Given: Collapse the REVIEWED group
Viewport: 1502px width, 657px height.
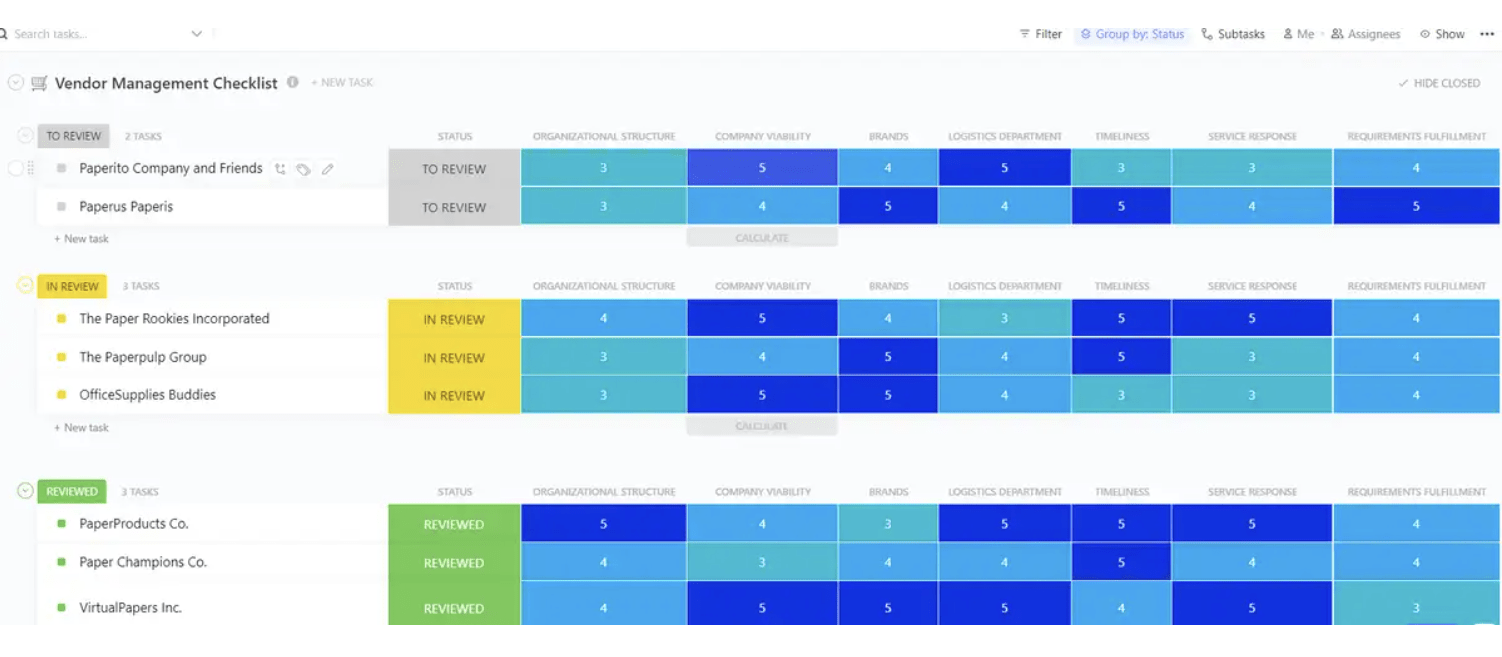Looking at the screenshot, I should 25,491.
